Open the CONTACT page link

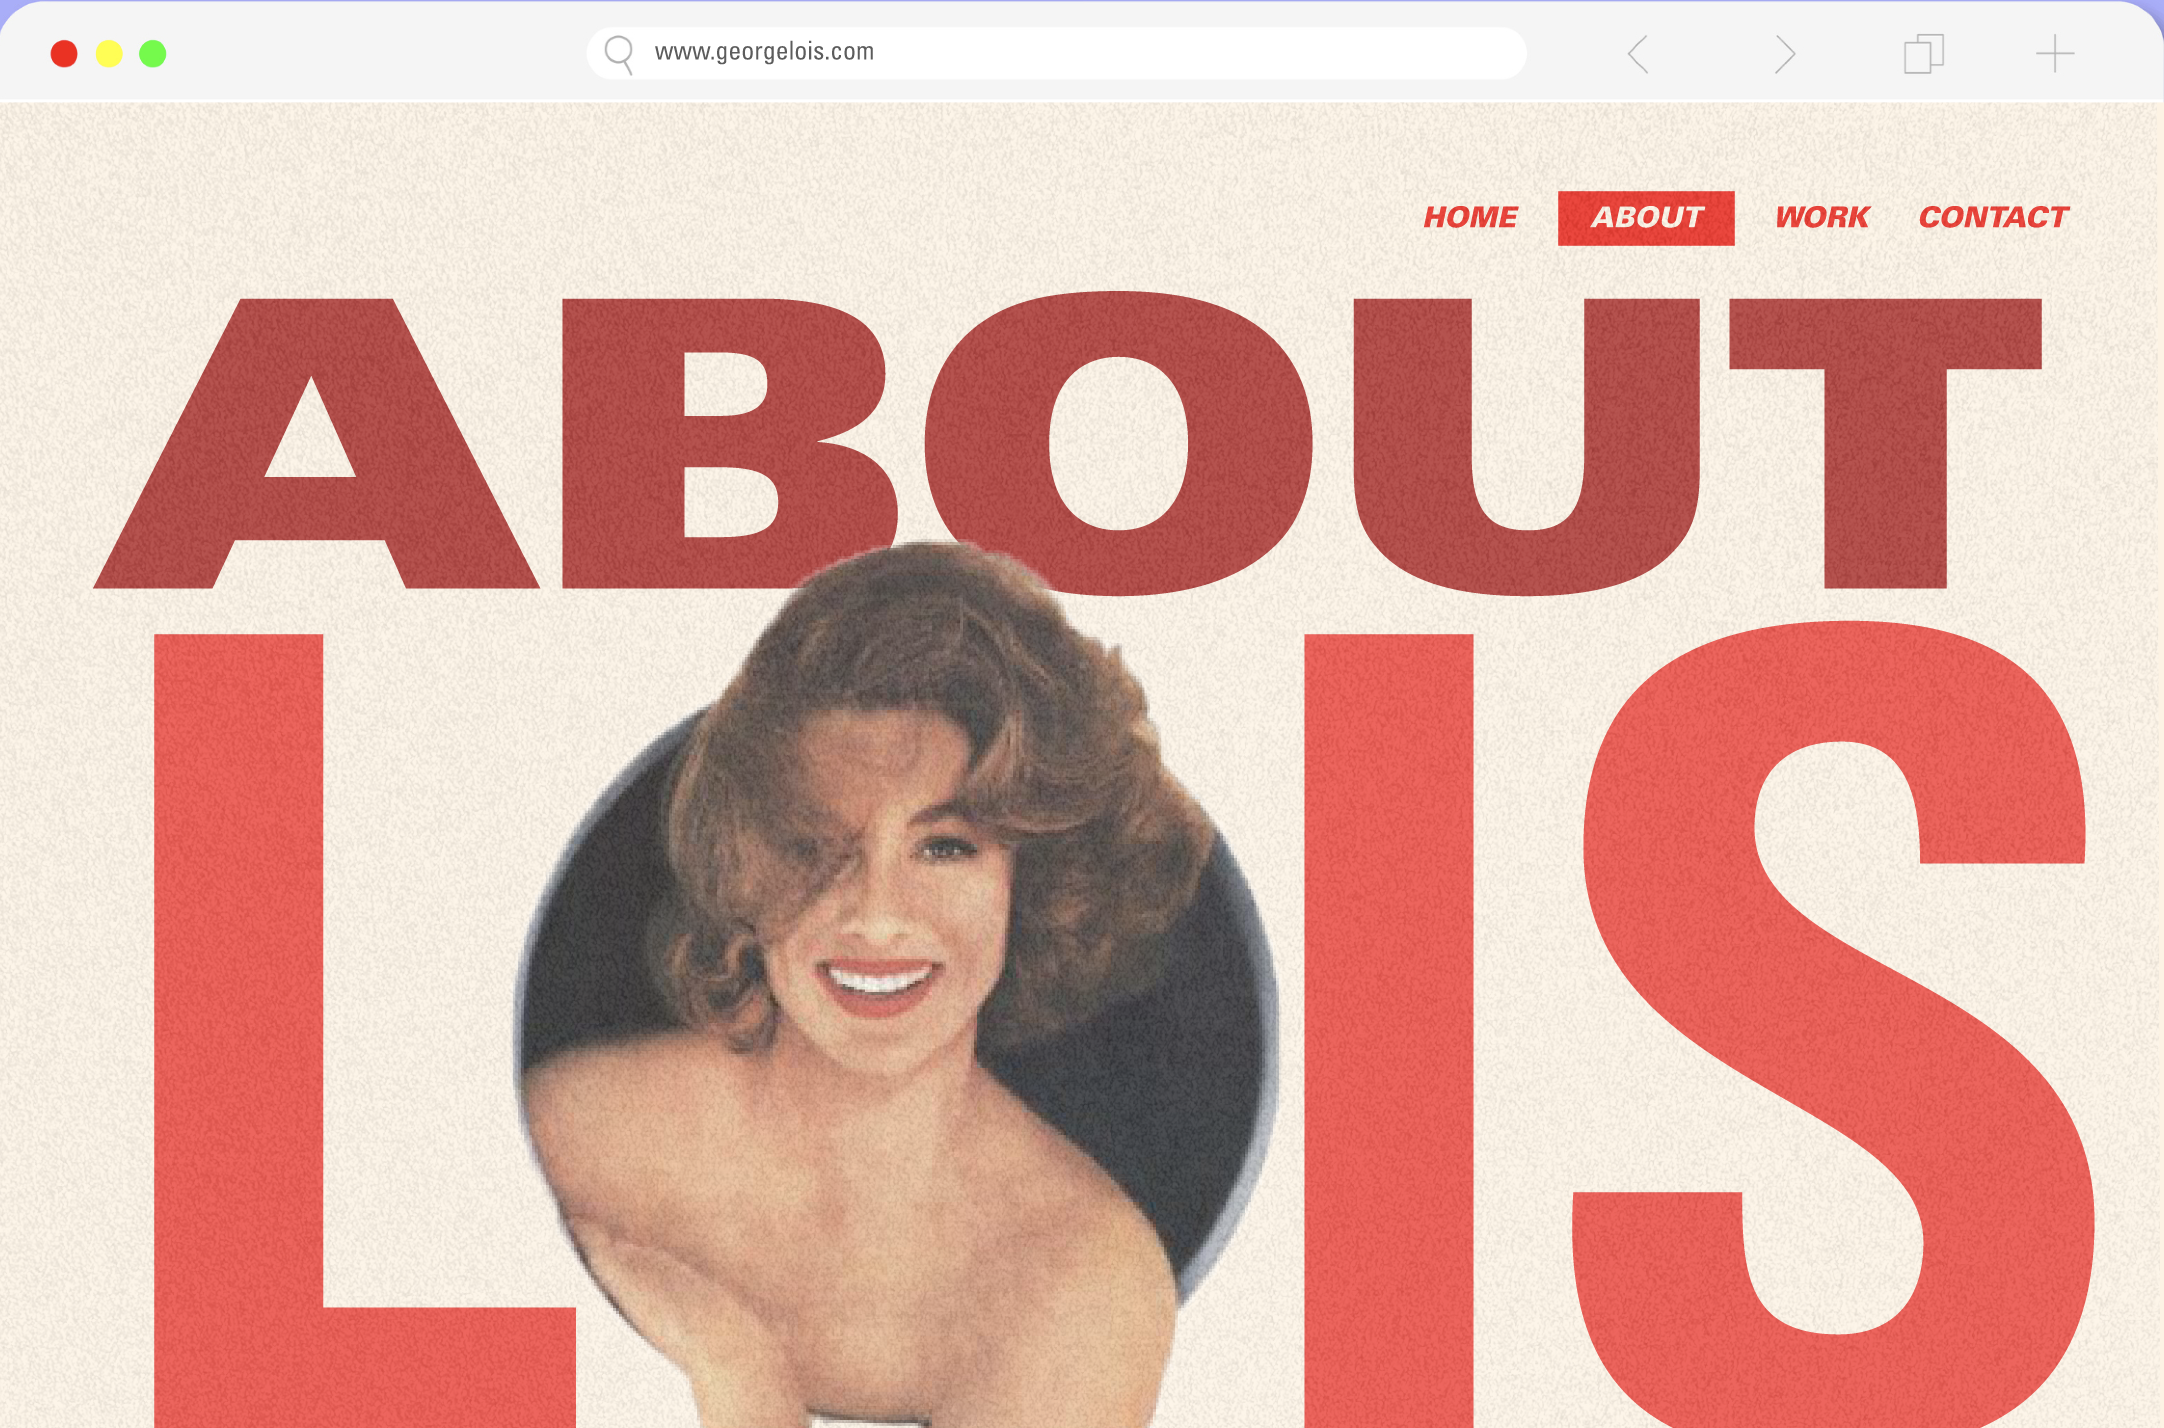[1993, 217]
